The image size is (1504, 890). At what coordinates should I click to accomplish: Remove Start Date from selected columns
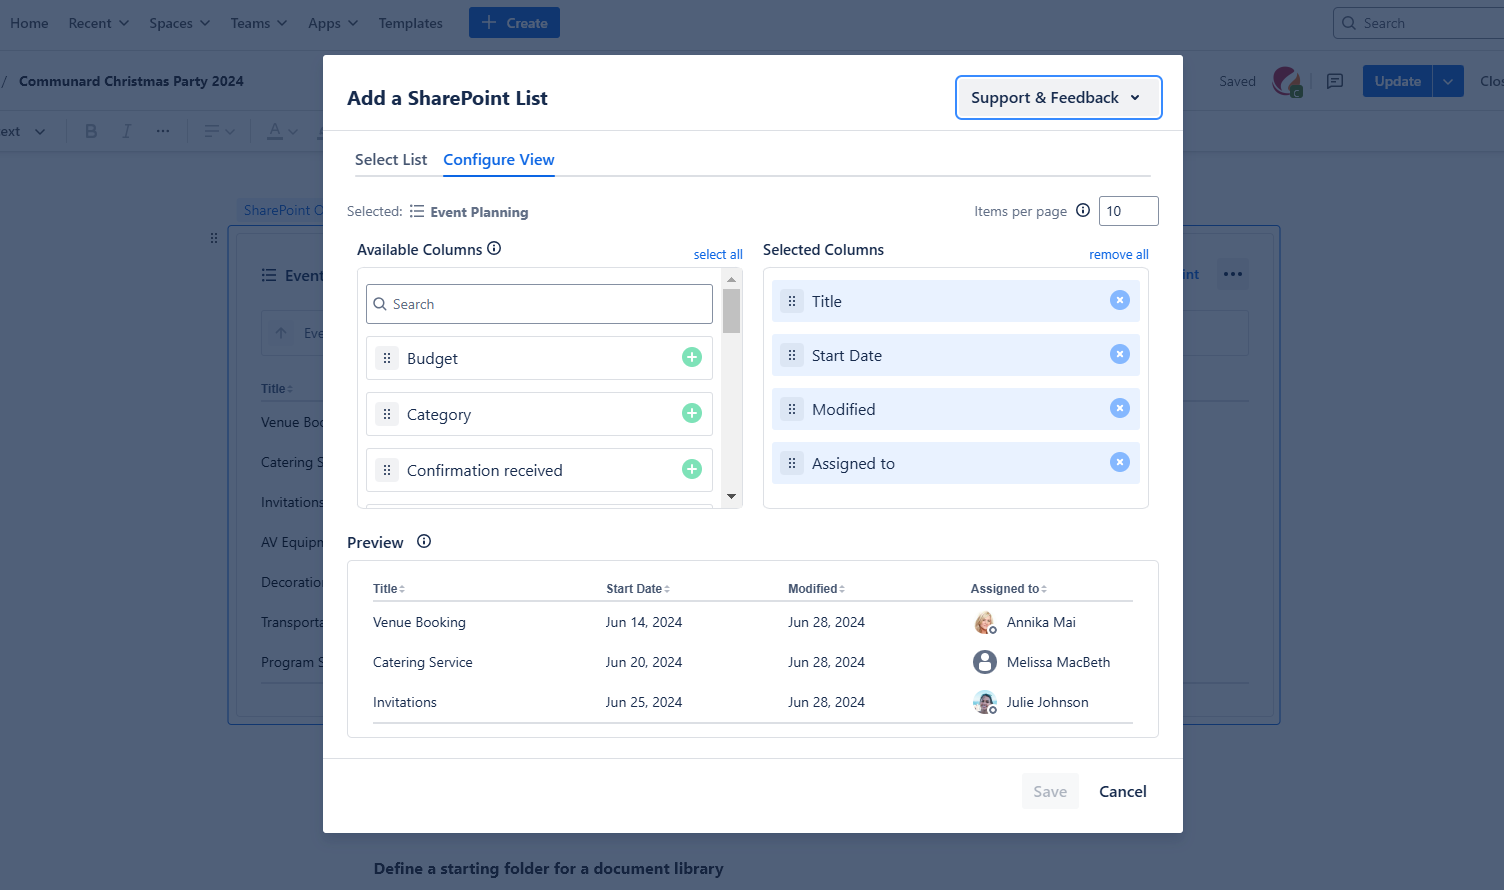[1119, 354]
